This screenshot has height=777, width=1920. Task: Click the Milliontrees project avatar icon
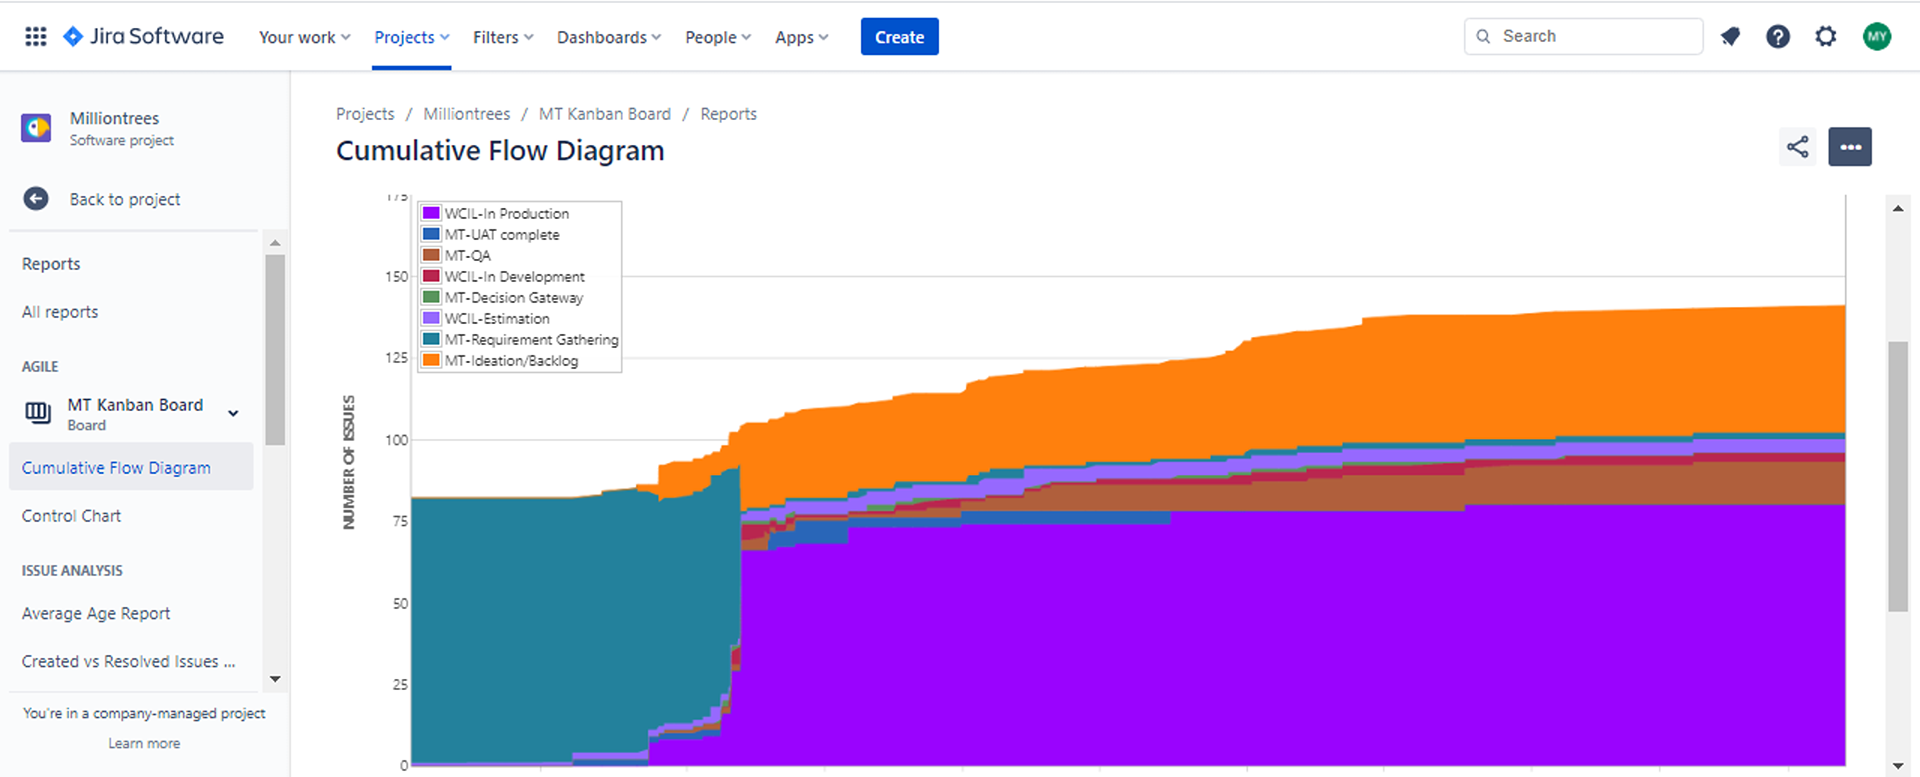point(37,128)
